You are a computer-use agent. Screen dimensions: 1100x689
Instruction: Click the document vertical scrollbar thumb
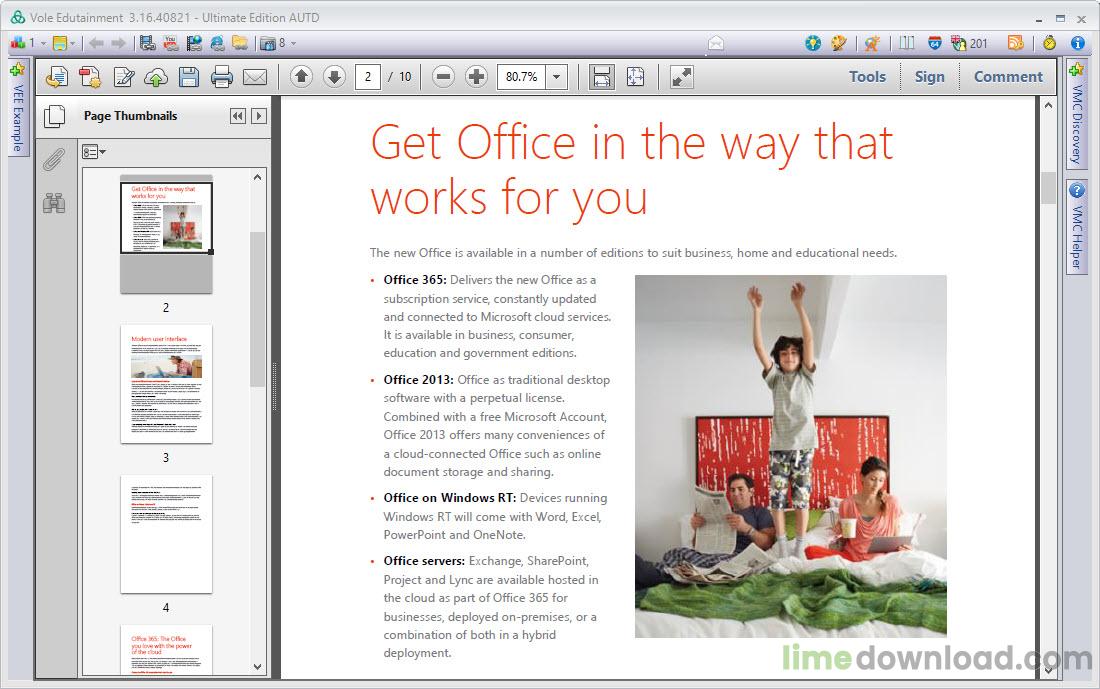click(1048, 188)
